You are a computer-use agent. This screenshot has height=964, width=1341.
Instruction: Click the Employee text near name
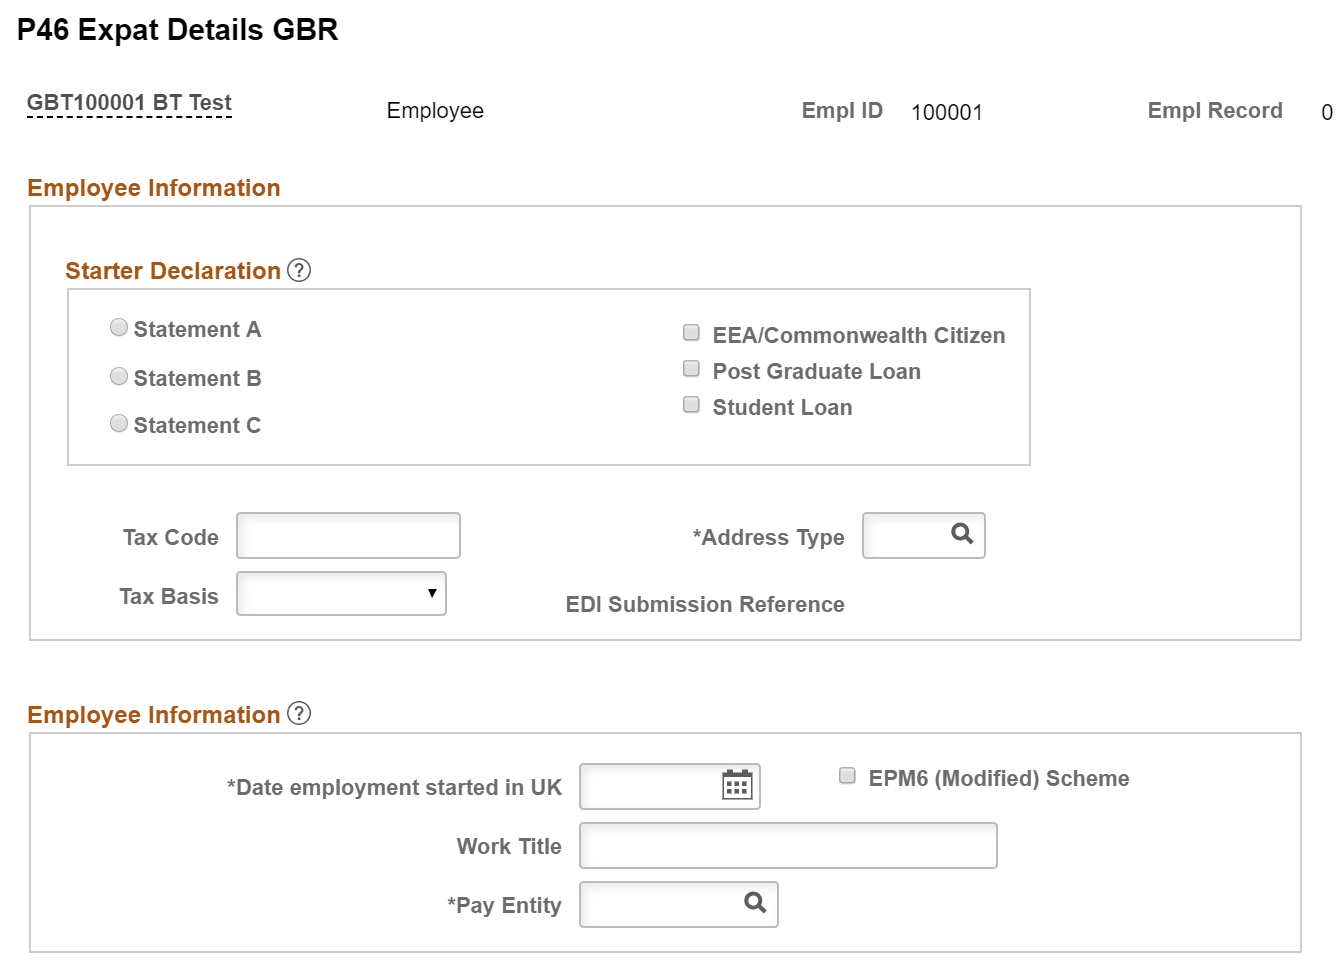click(x=435, y=111)
